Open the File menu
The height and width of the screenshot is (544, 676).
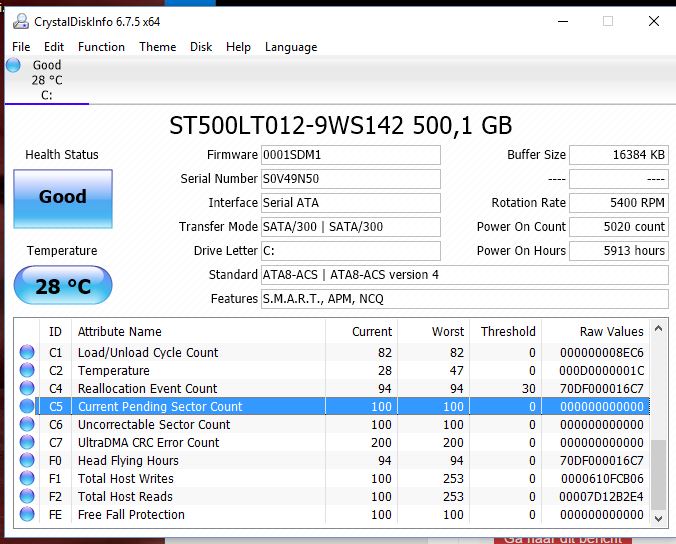[21, 47]
